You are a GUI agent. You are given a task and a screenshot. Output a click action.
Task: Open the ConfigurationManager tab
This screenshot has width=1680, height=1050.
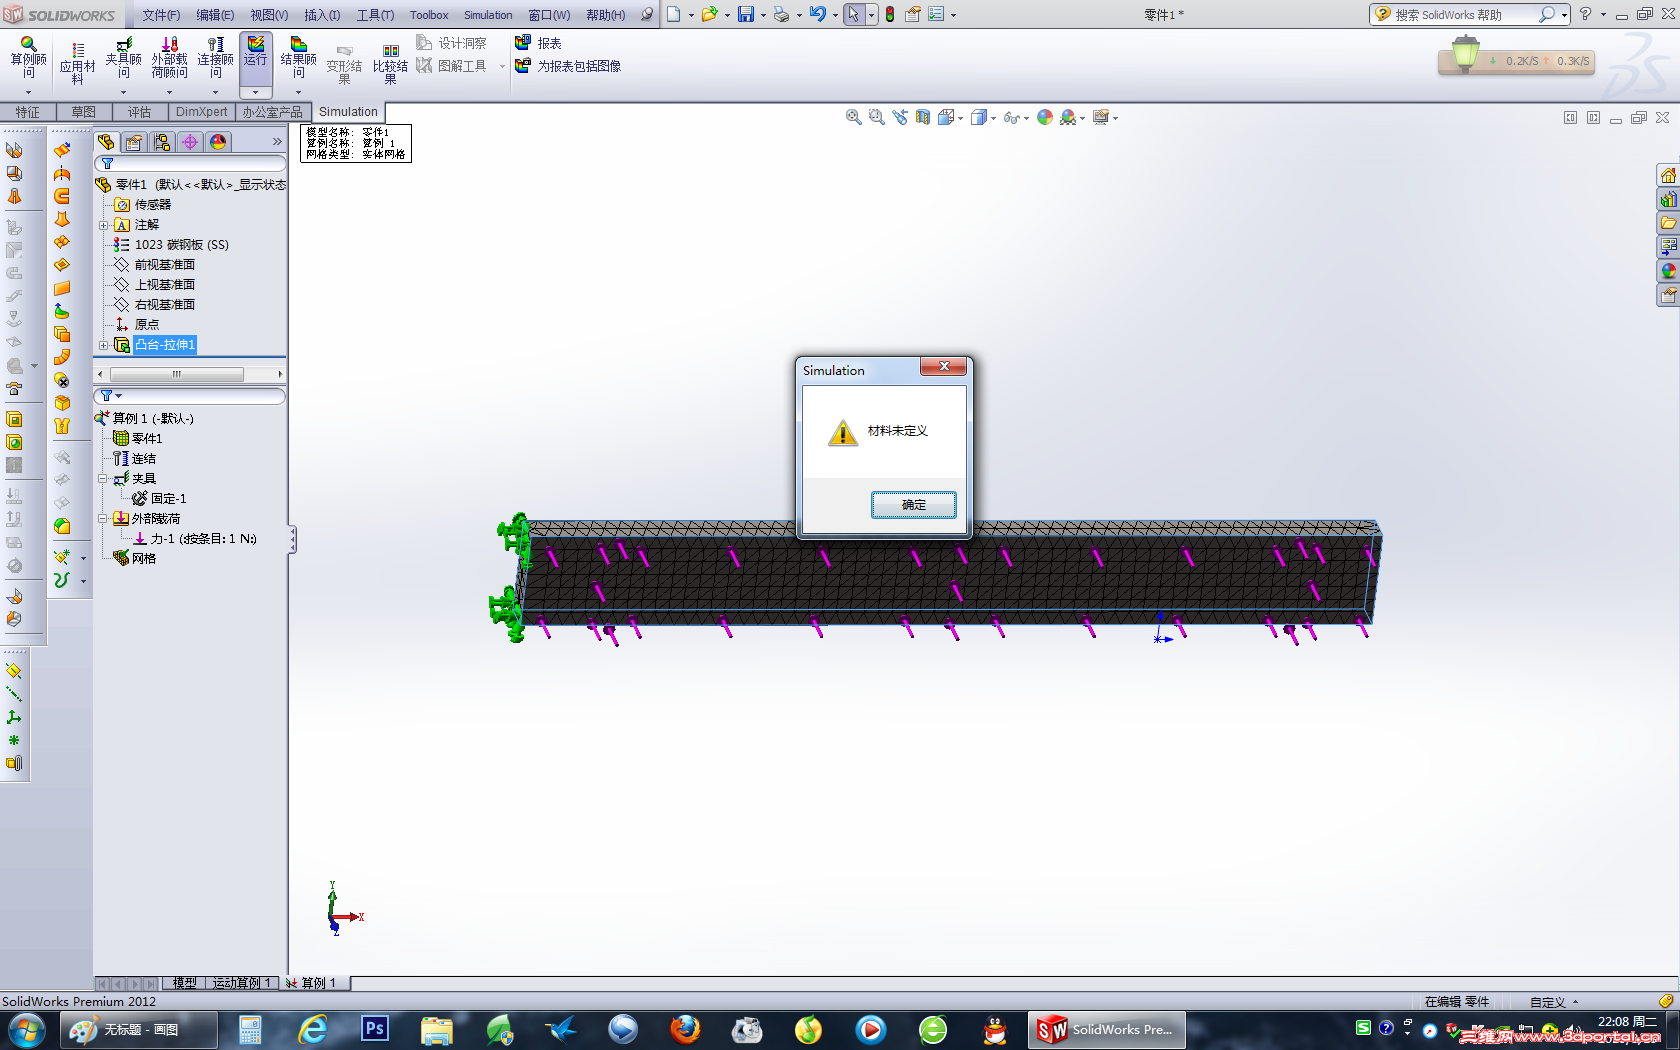(162, 142)
